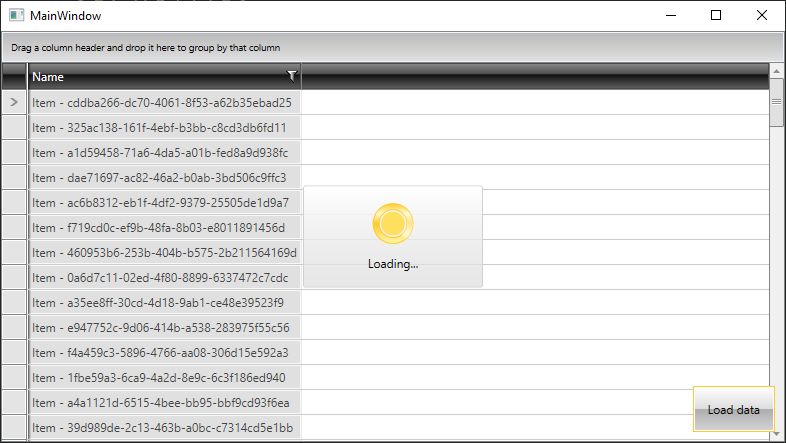Screen dimensions: 786x443
Task: Select row Item - dae71697-ac82-46a2-b0ab-3bd506c9ffc3
Action: [x=160, y=177]
